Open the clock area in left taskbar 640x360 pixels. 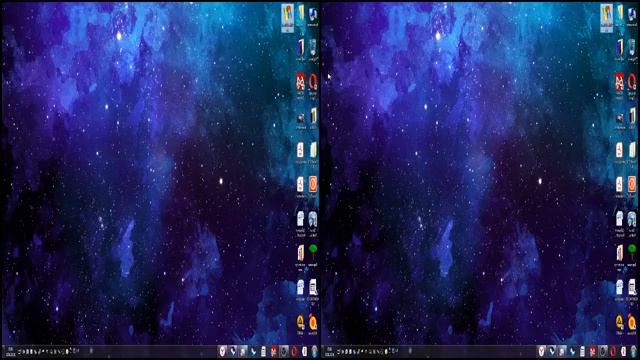click(x=11, y=352)
